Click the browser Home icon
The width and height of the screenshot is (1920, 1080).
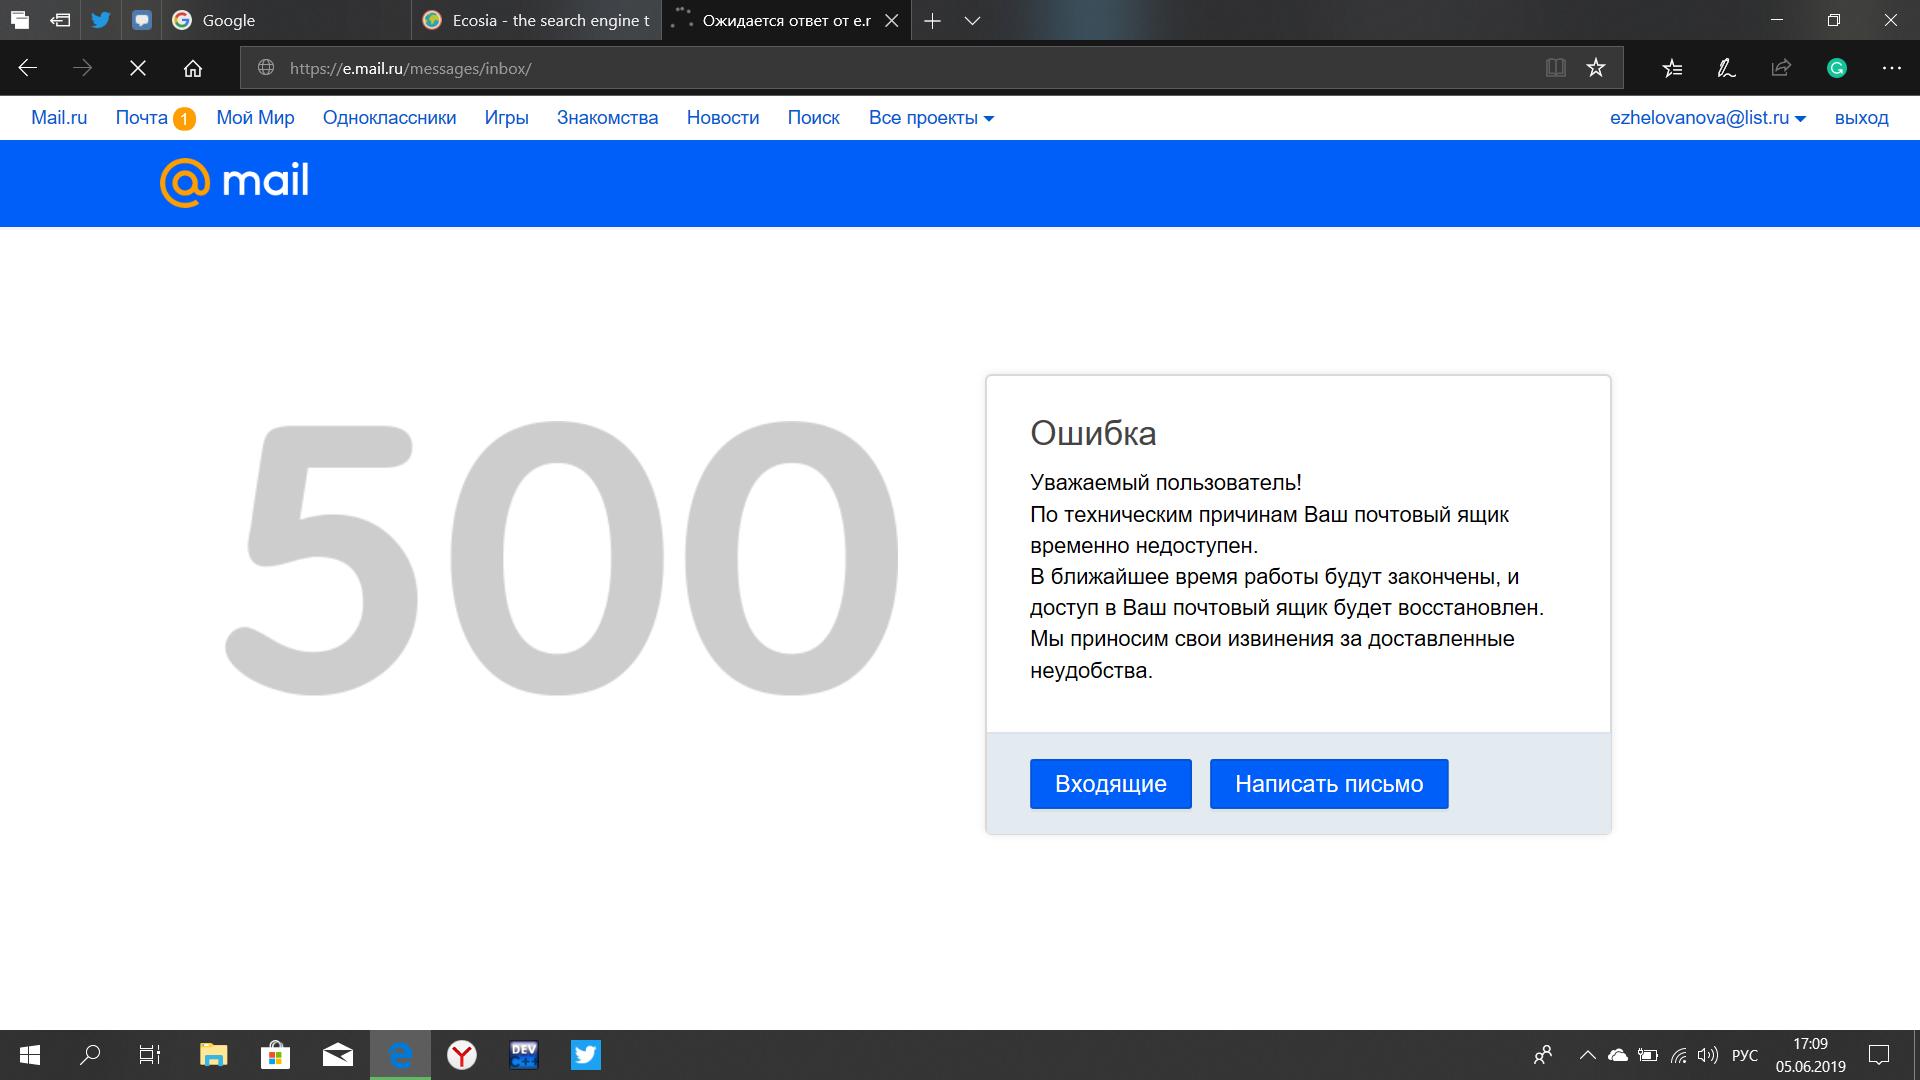click(x=193, y=68)
